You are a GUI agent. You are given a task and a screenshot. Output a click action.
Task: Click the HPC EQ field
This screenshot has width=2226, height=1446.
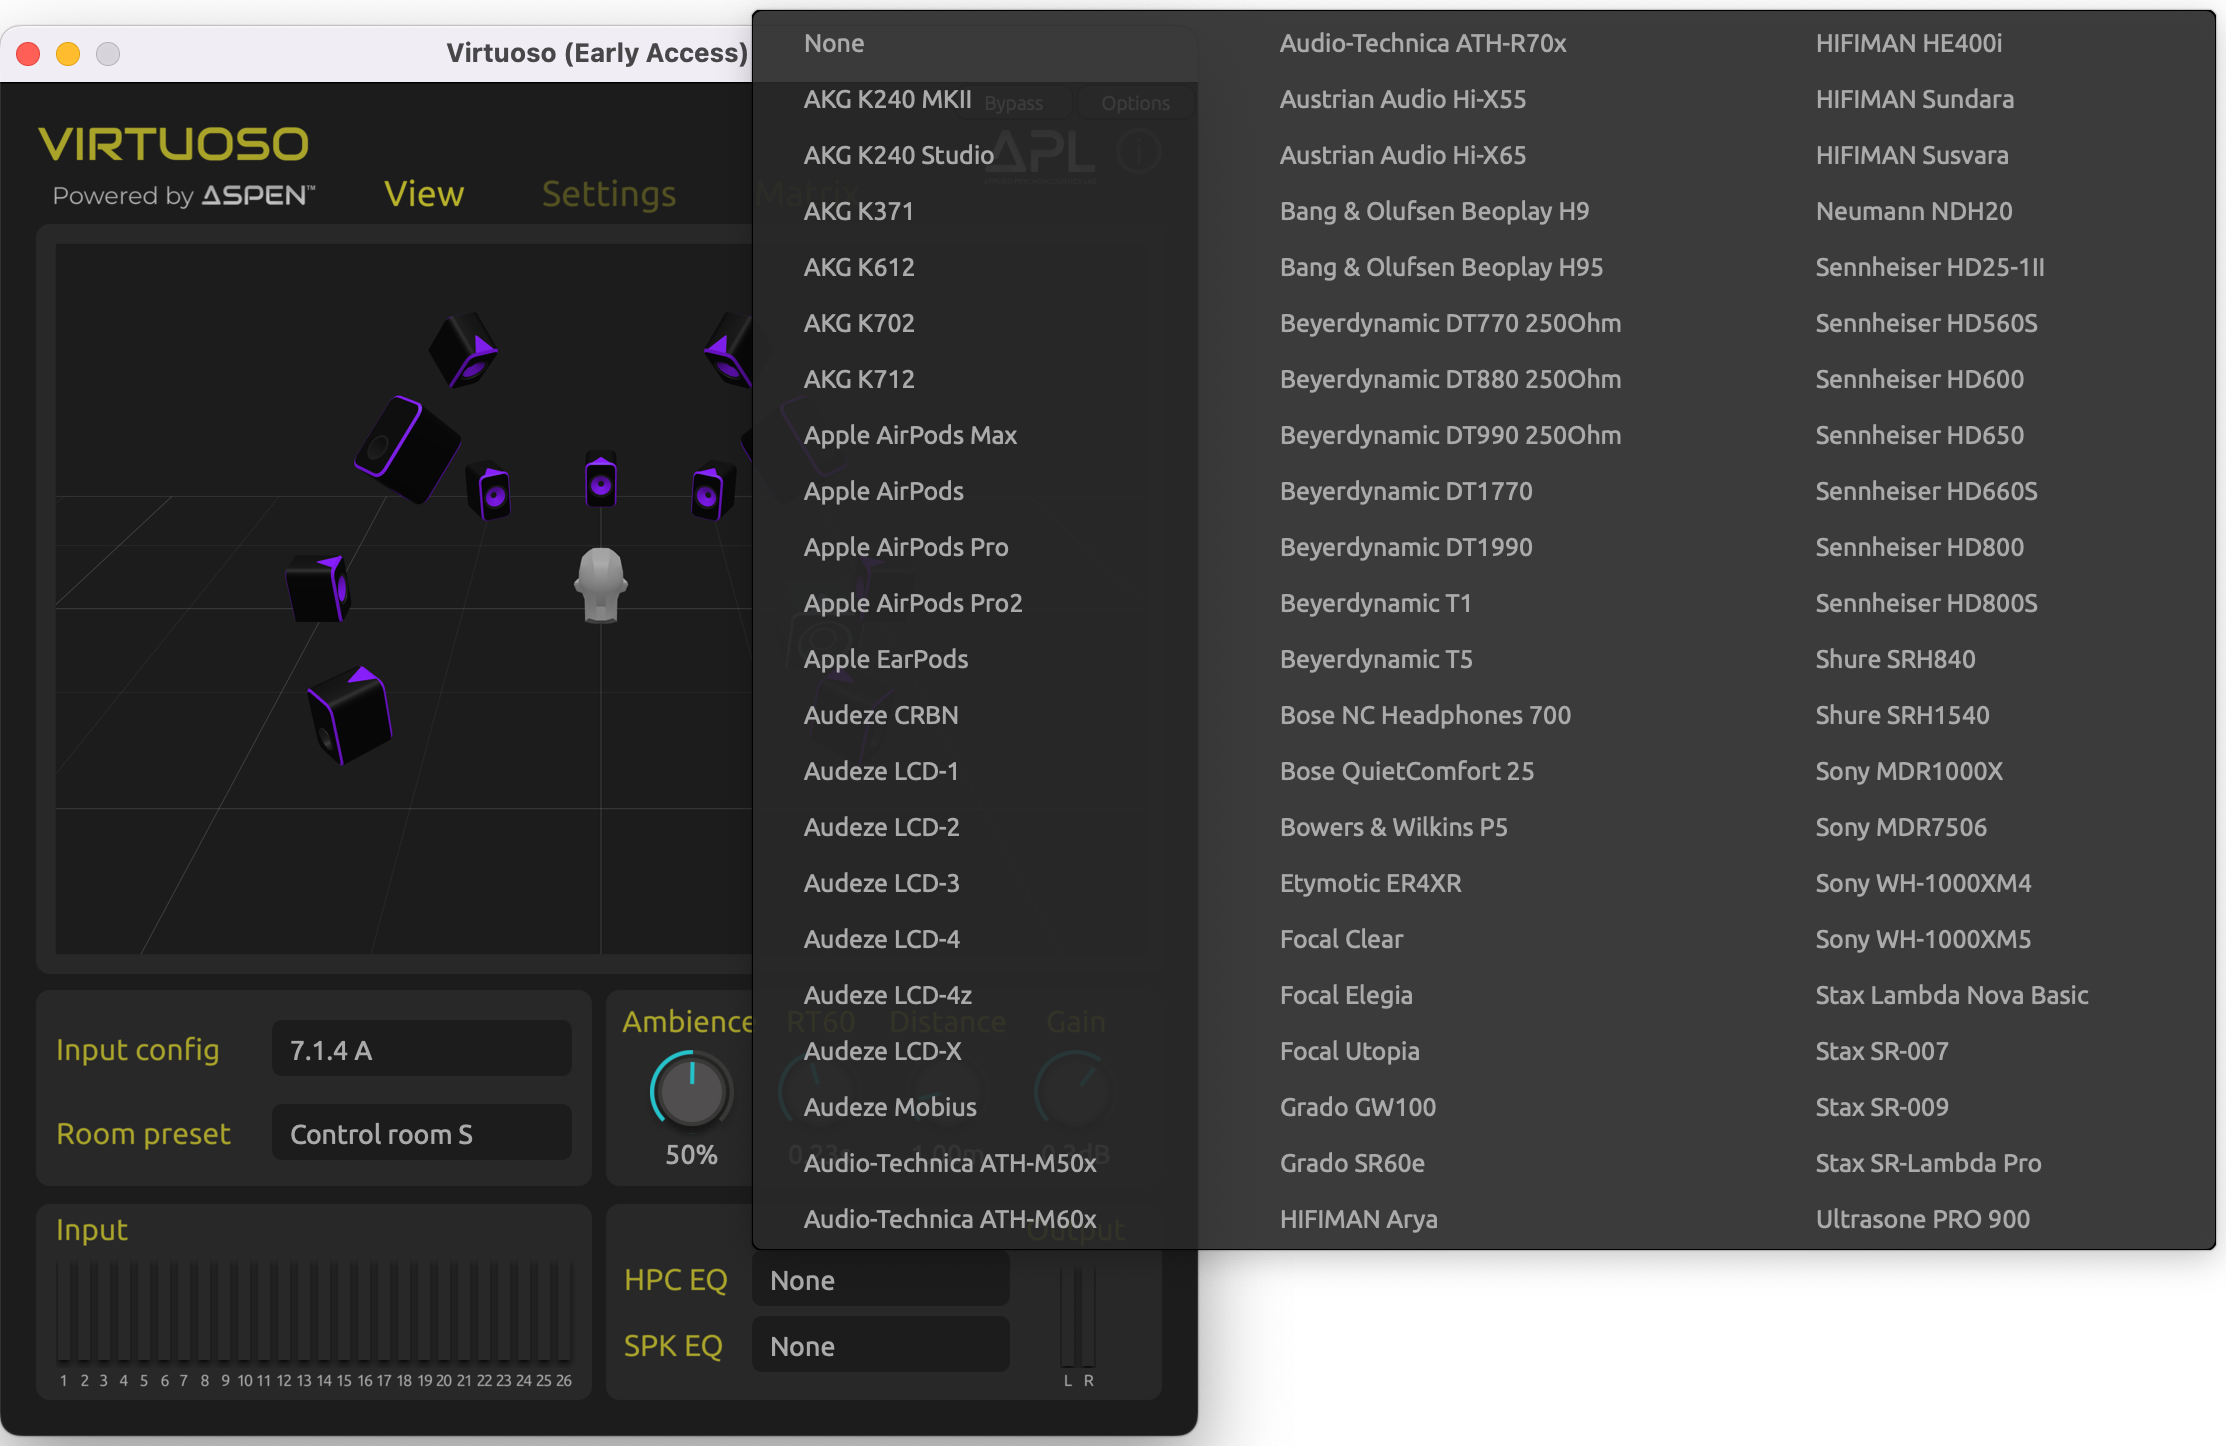tap(880, 1279)
